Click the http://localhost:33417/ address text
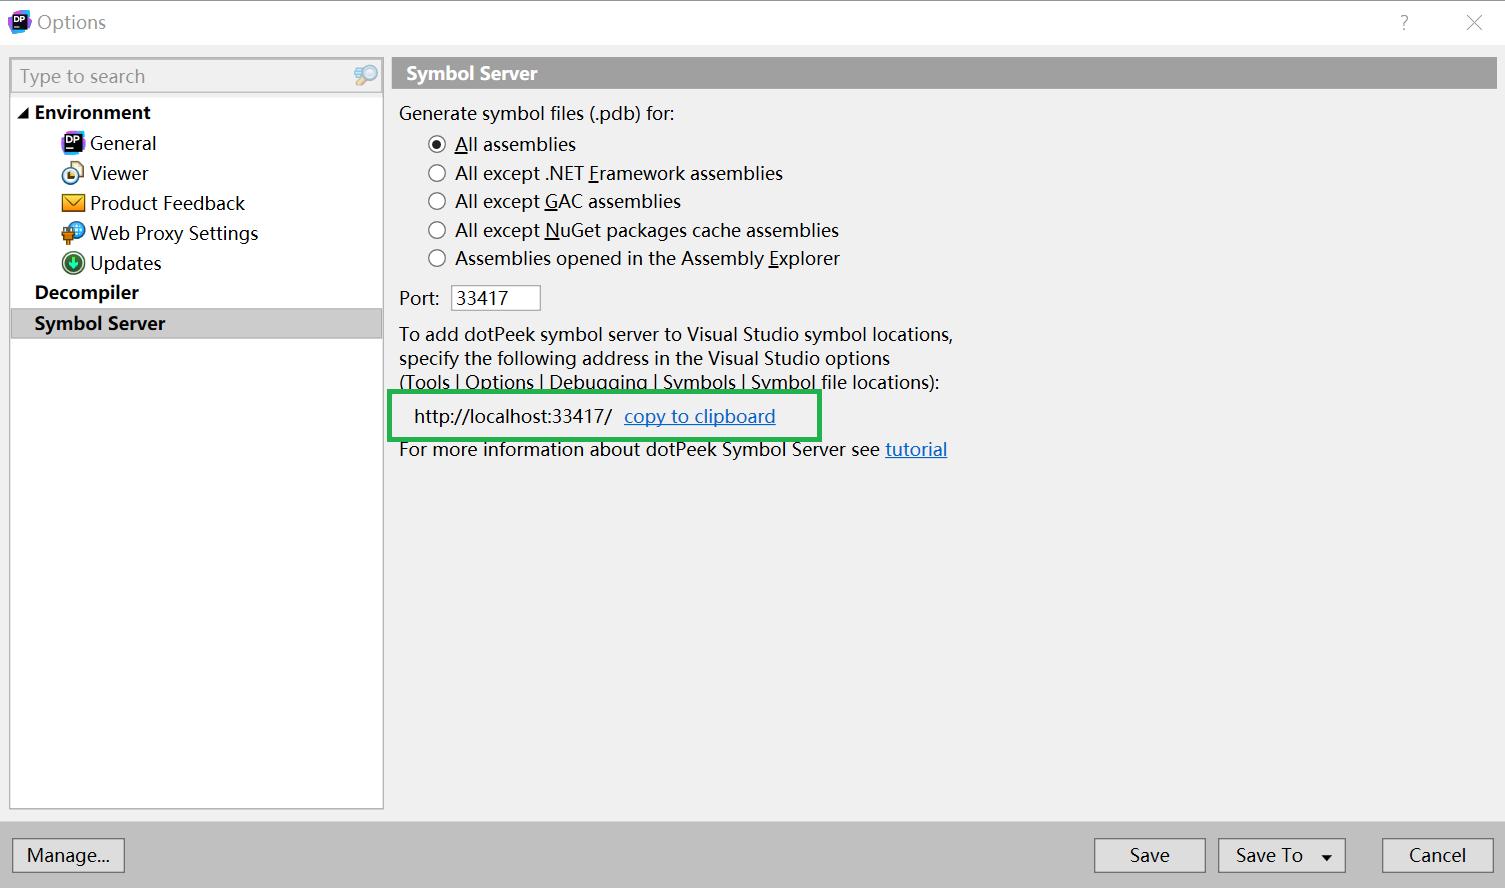1505x888 pixels. (x=513, y=416)
